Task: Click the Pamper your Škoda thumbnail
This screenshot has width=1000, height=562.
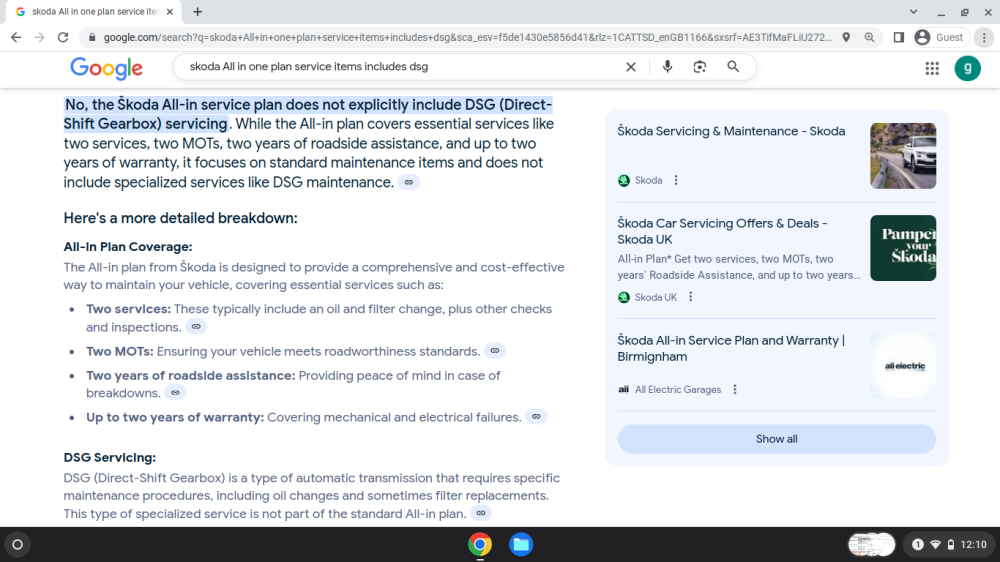Action: coord(903,248)
